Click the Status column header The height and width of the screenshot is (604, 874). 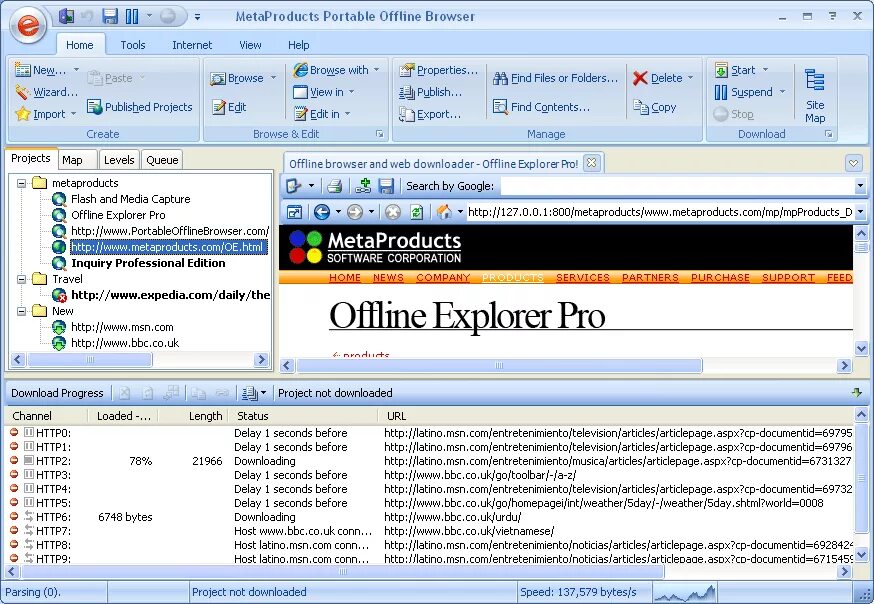[x=253, y=416]
